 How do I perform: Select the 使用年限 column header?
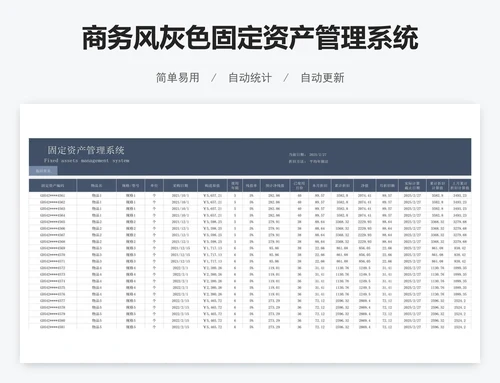point(235,185)
